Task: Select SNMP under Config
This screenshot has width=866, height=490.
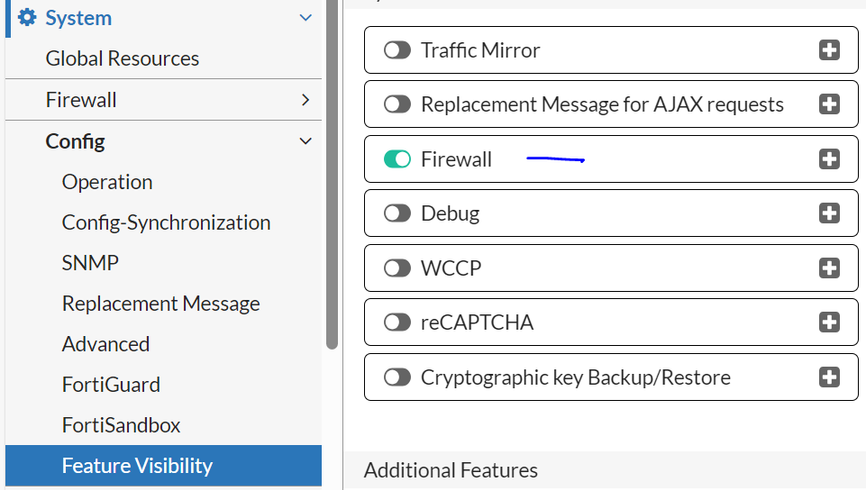Action: [x=90, y=263]
